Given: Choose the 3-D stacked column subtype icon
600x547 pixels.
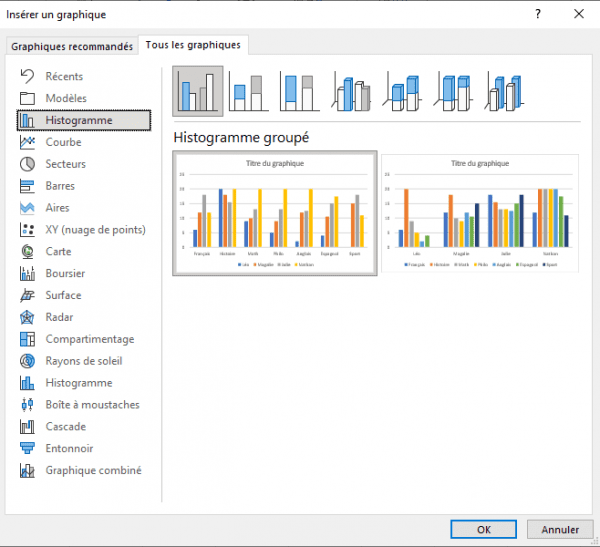Looking at the screenshot, I should (x=402, y=92).
